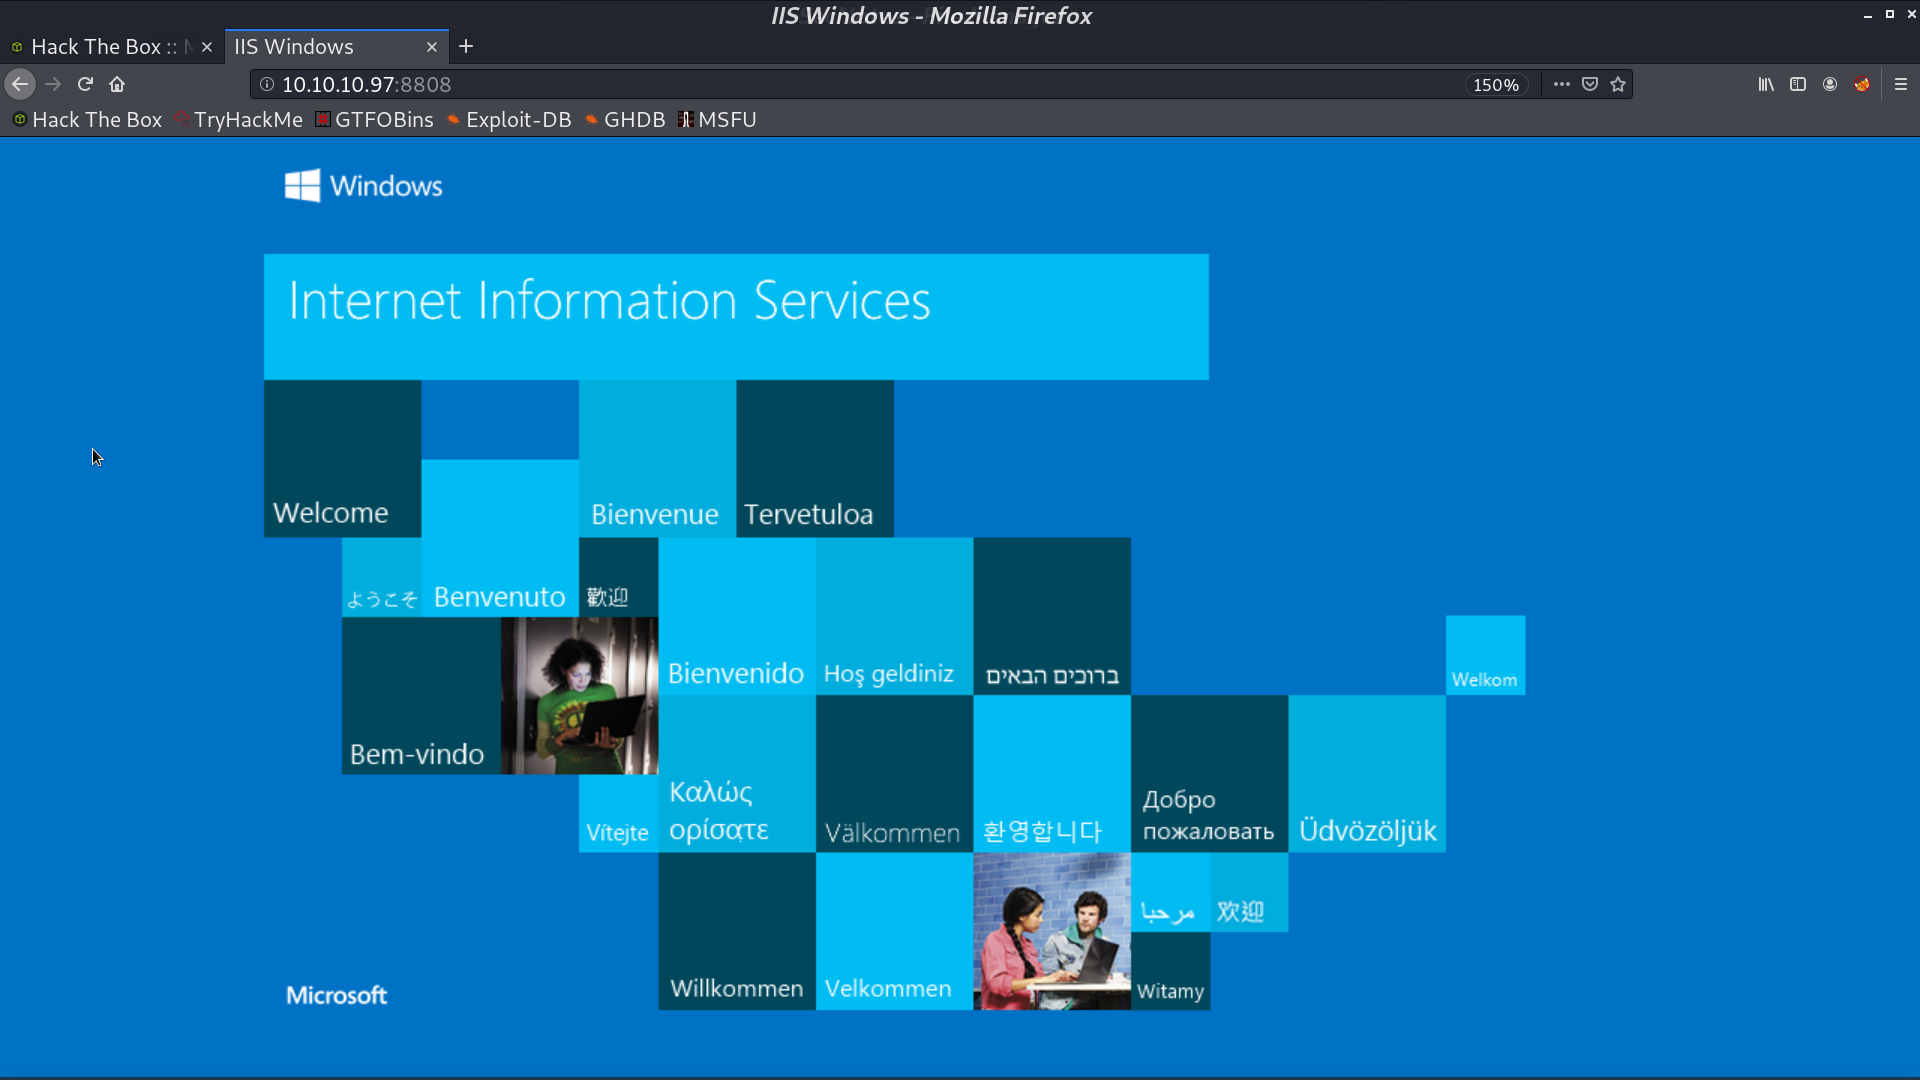Click the Benvenuto tile
The image size is (1920, 1080).
500,538
